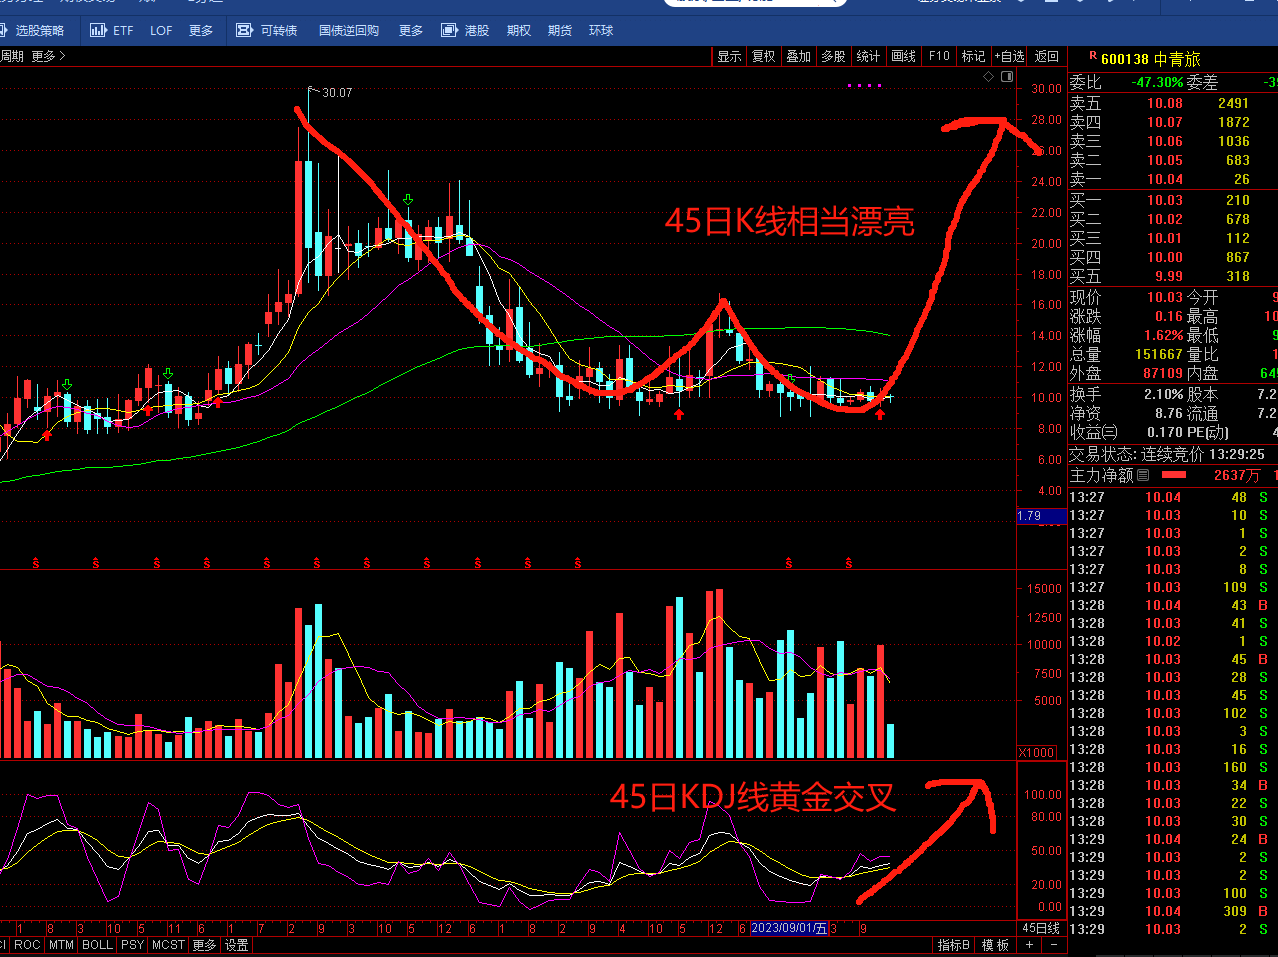Select the MCST indicator tab

click(x=169, y=945)
